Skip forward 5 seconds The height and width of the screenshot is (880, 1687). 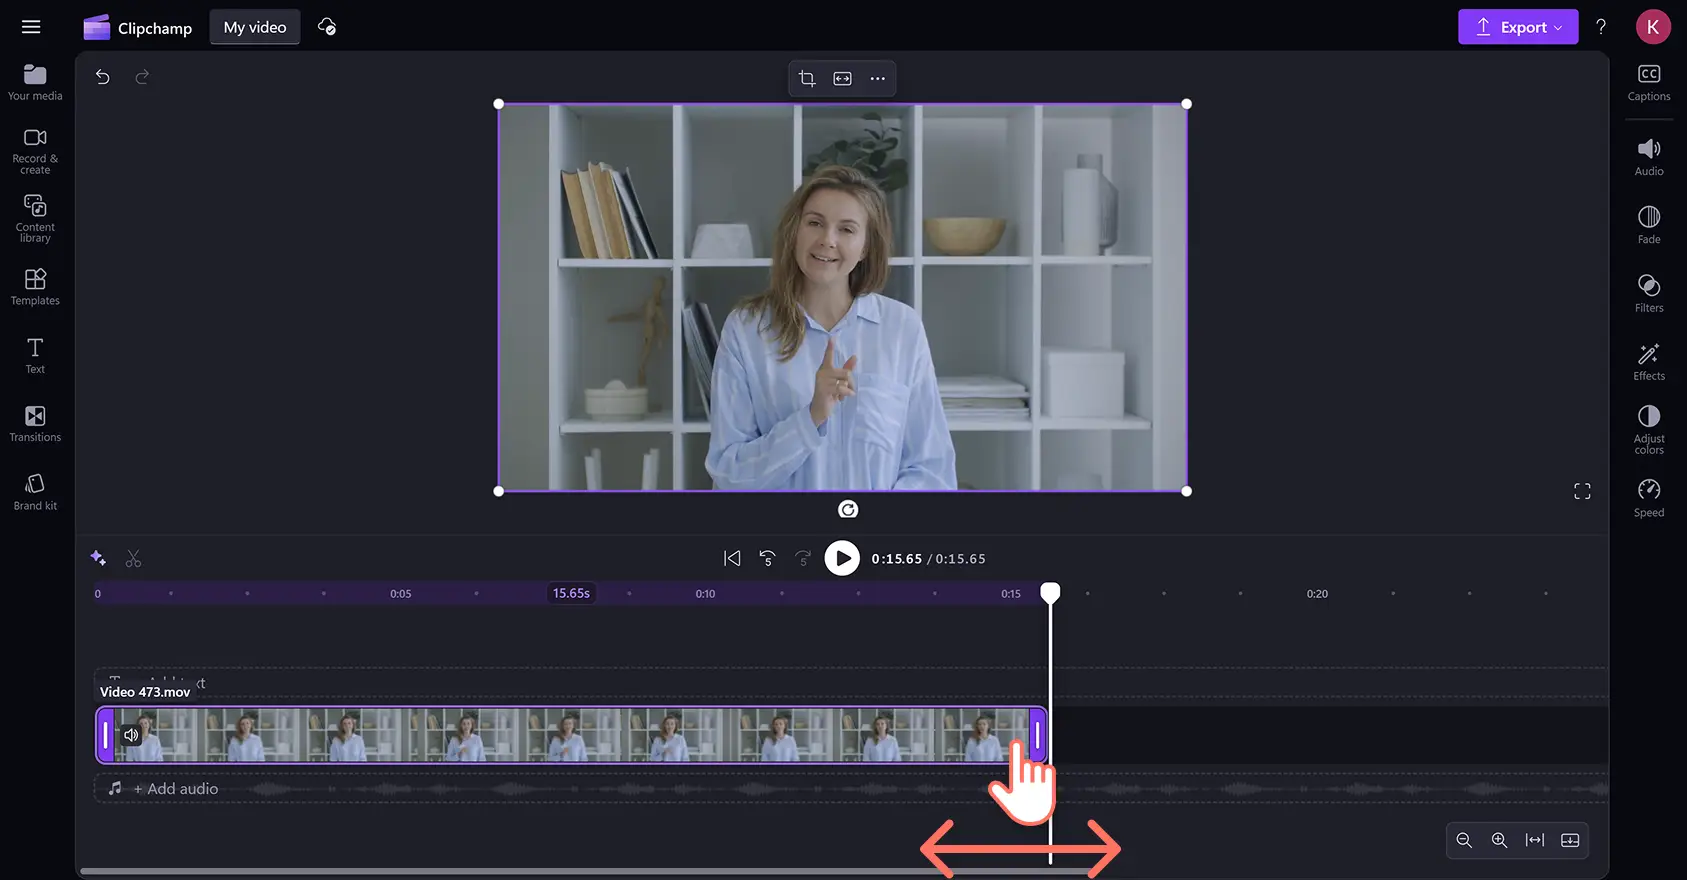[803, 558]
